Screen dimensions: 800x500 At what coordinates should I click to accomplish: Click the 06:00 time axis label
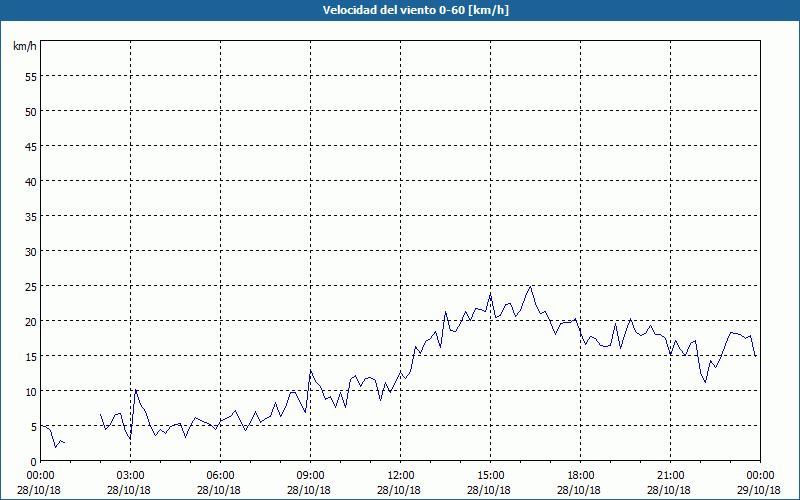point(220,476)
